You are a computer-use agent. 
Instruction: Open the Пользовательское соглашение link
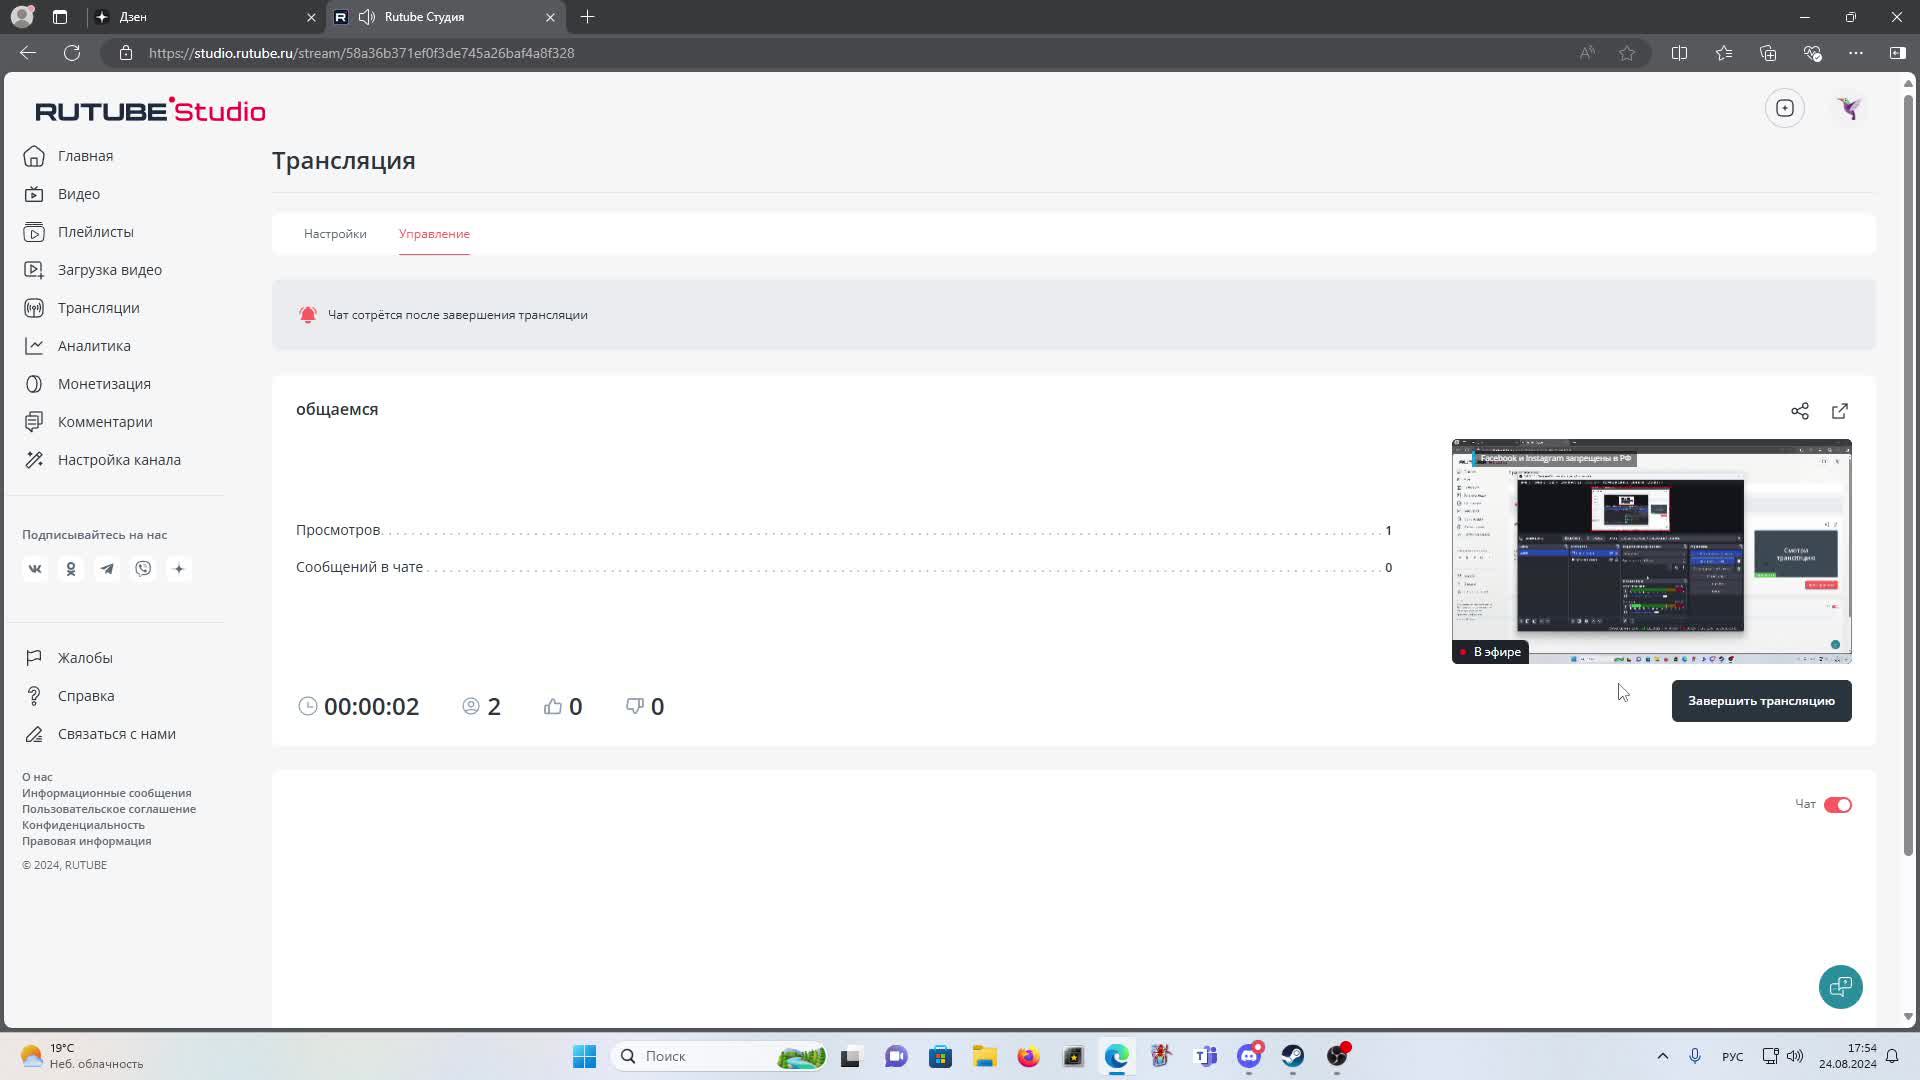click(x=109, y=809)
